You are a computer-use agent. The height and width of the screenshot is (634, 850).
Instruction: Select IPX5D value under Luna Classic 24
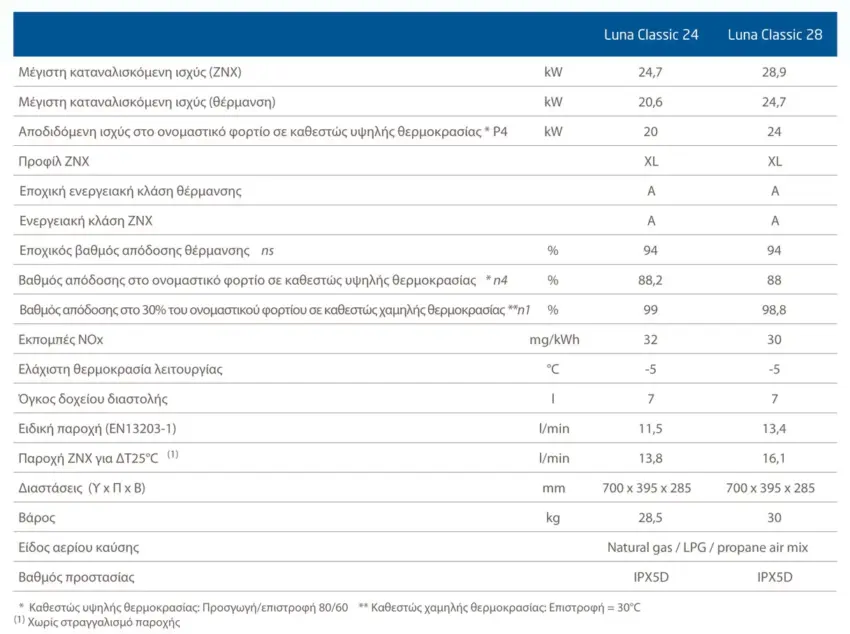pos(651,578)
